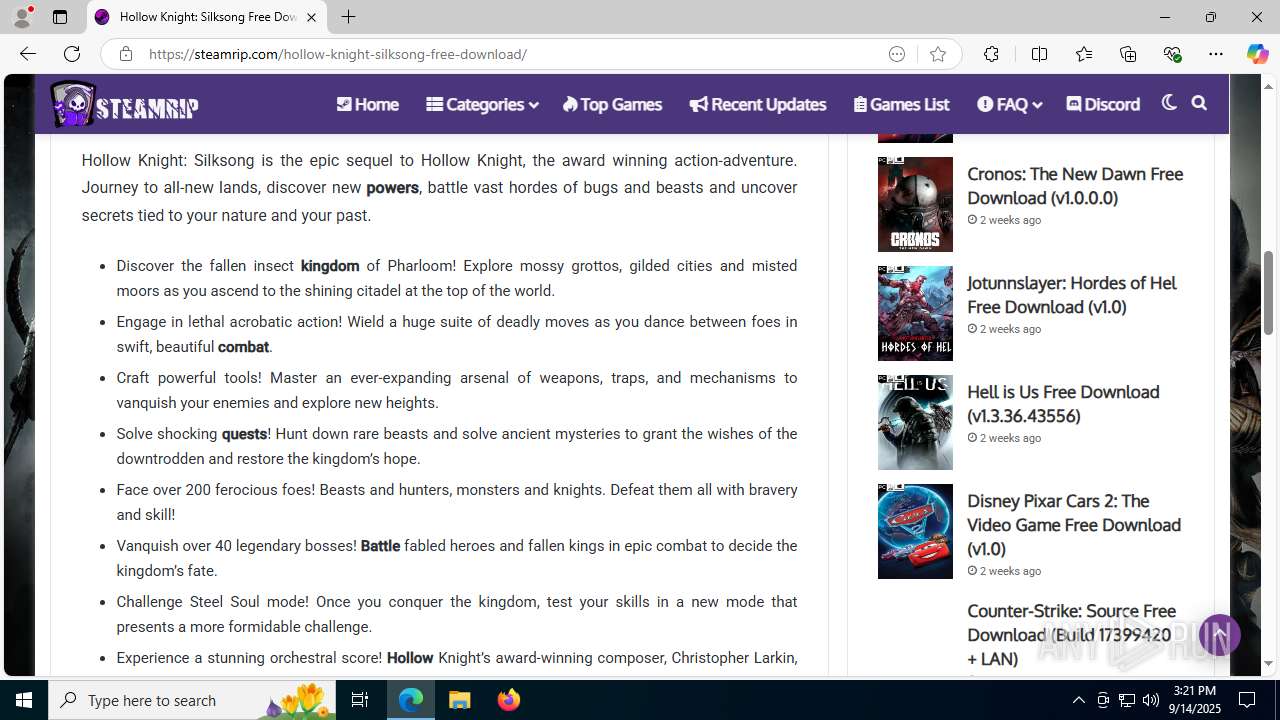The height and width of the screenshot is (720, 1280).
Task: Open the notification center icon
Action: [x=1247, y=700]
